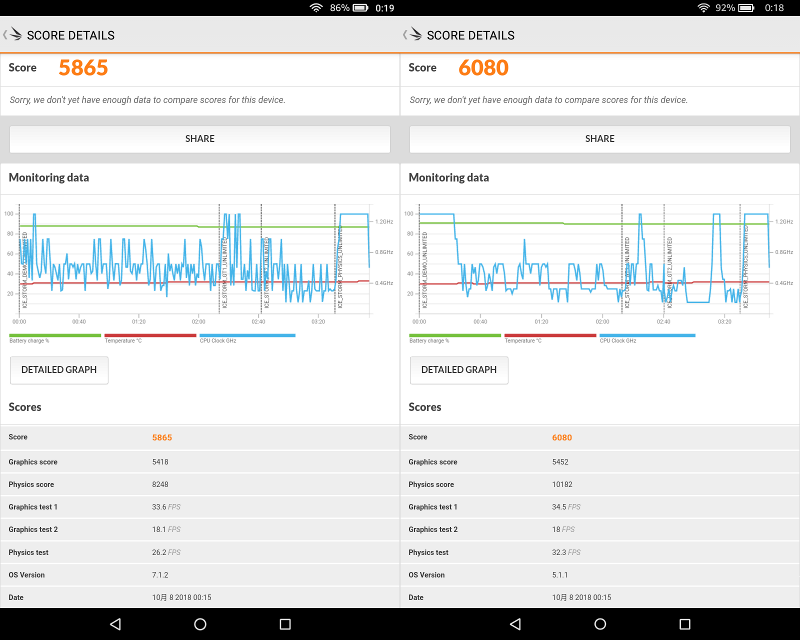Viewport: 800px width, 640px height.
Task: Click SCORE DETAILS title on right screen
Action: 471,35
